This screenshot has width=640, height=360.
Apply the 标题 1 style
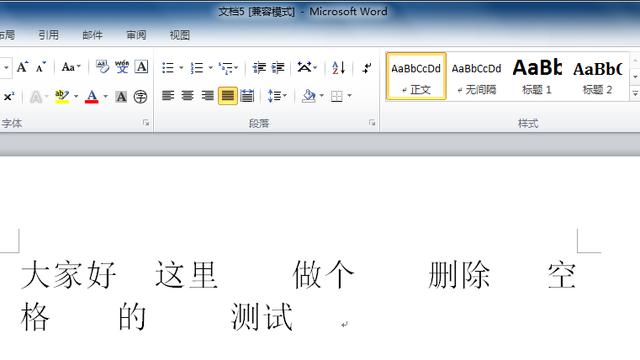coord(537,76)
